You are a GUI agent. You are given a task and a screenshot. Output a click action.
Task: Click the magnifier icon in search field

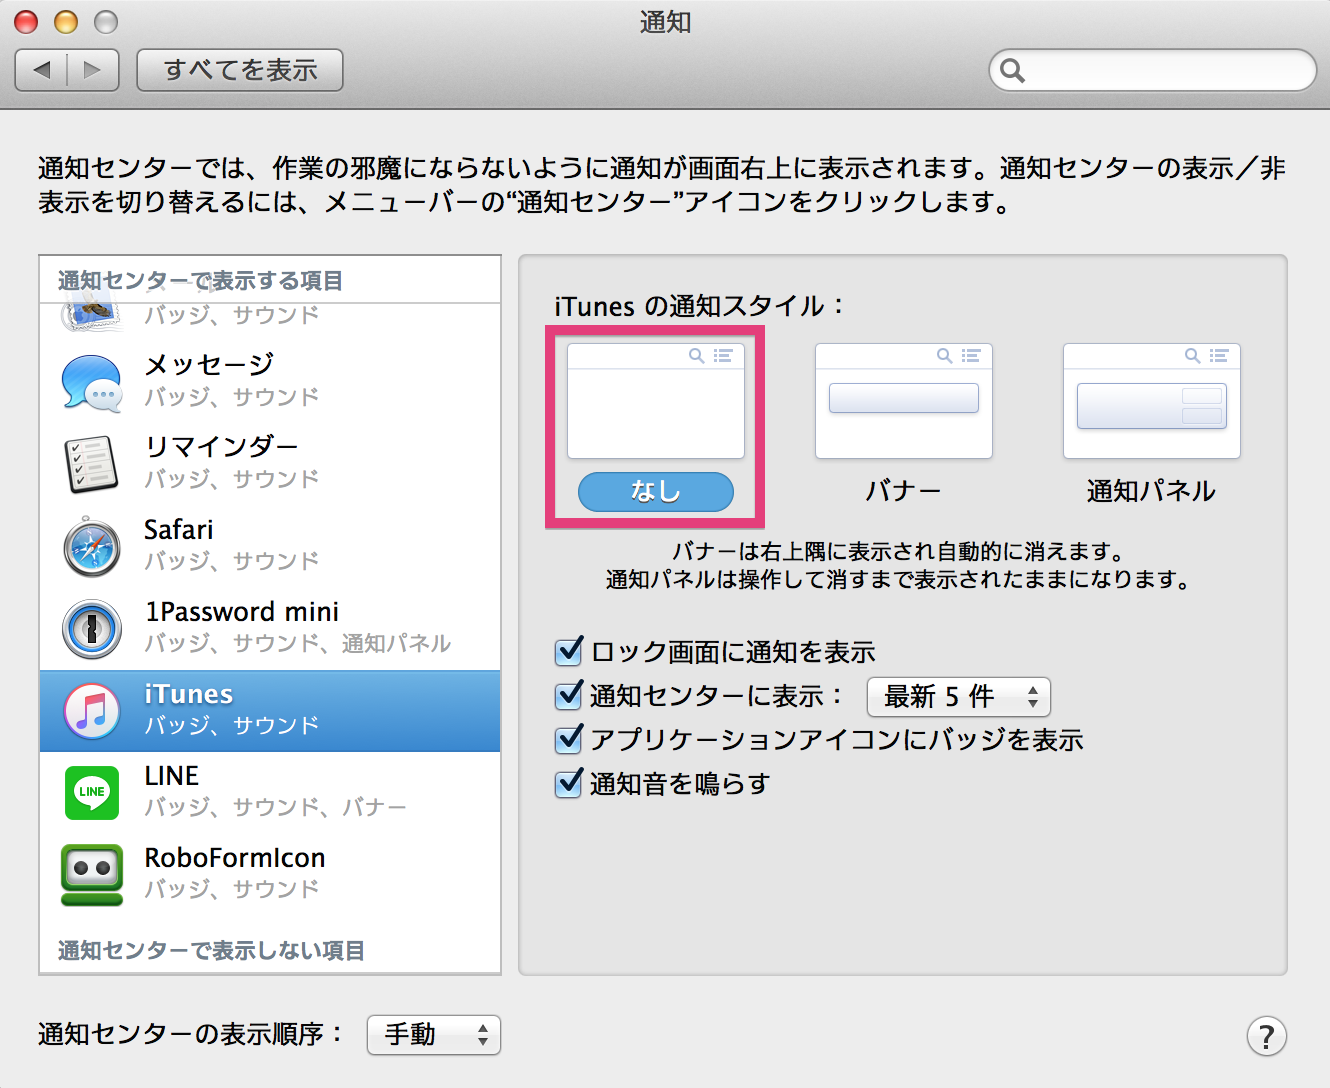(1013, 71)
